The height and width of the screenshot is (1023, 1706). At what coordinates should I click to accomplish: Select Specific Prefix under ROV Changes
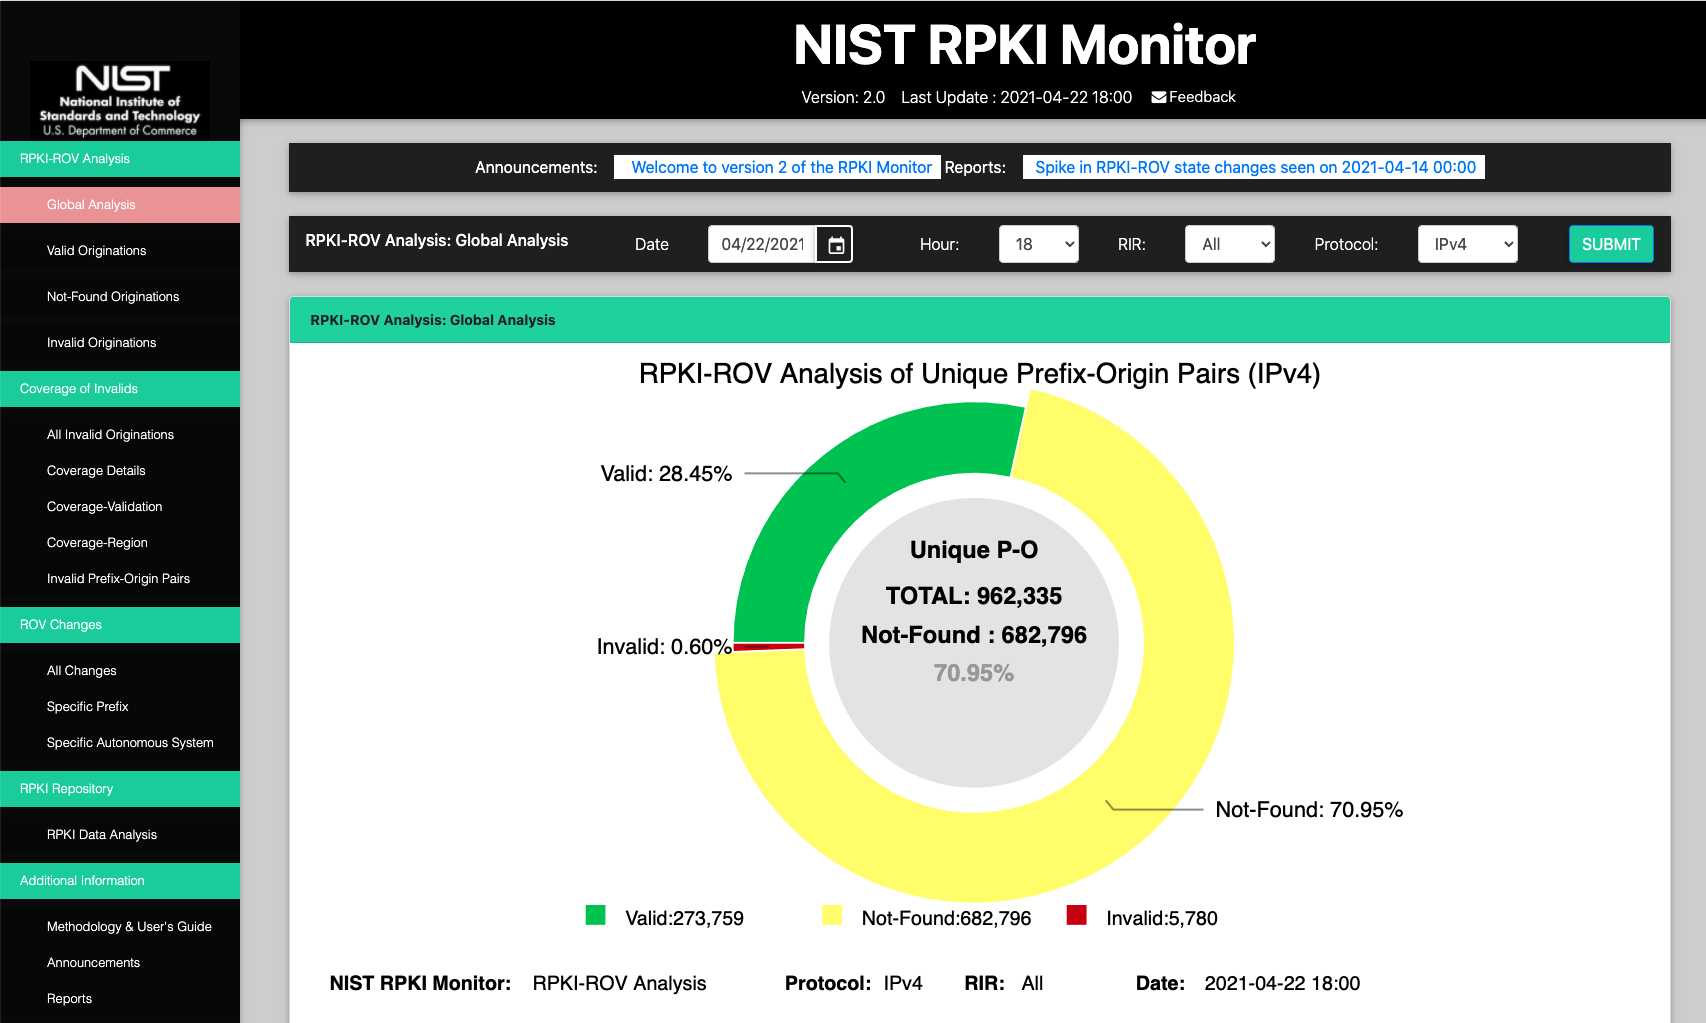(87, 706)
